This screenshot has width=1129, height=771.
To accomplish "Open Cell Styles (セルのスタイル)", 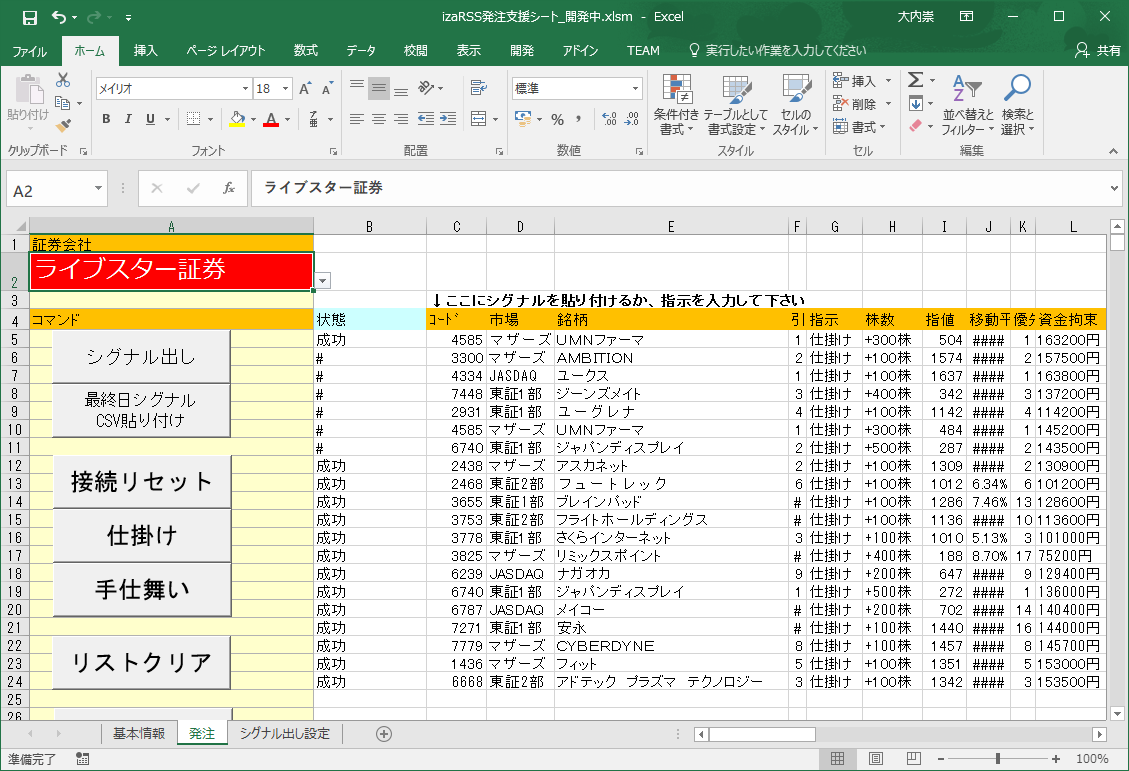I will 796,104.
